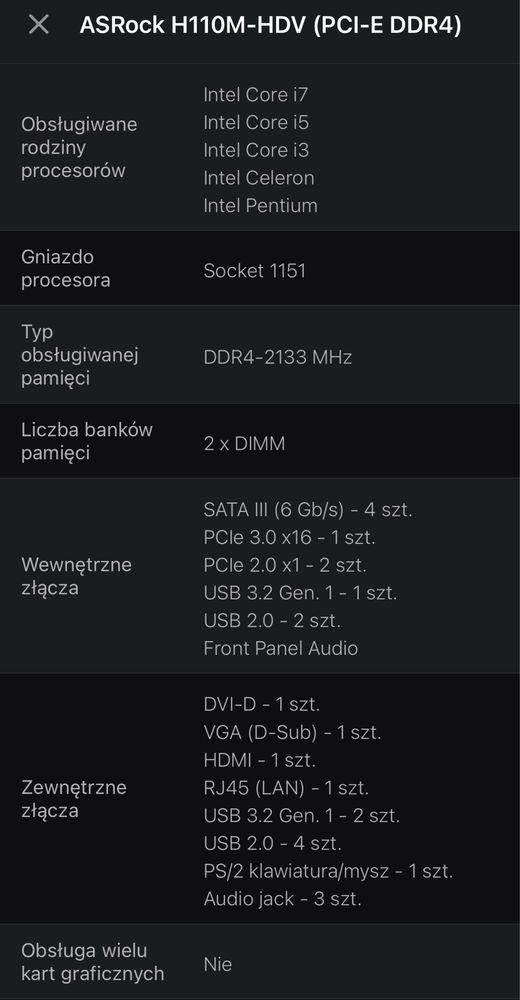Viewport: 520px width, 1000px height.
Task: Close the ASRock H110M-HDV specification panel
Action: point(39,26)
